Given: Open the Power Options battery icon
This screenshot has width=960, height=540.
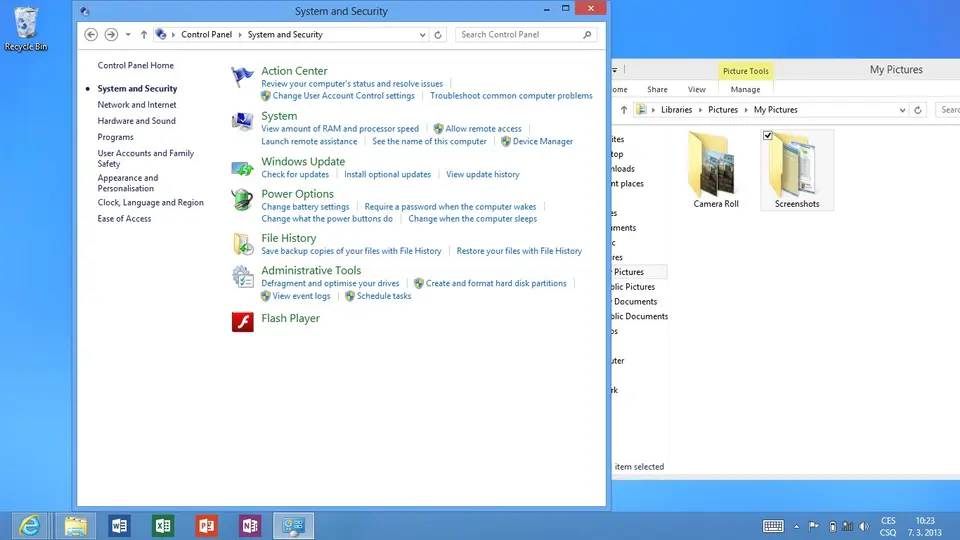Looking at the screenshot, I should pos(242,200).
